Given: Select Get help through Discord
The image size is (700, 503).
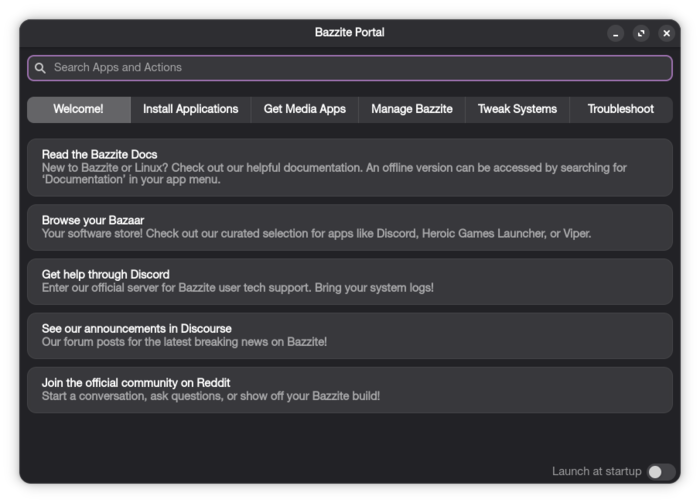Looking at the screenshot, I should (x=350, y=282).
